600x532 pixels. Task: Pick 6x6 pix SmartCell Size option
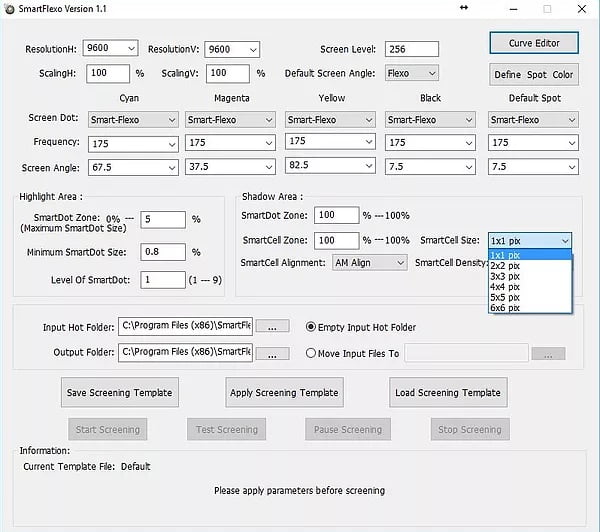505,307
